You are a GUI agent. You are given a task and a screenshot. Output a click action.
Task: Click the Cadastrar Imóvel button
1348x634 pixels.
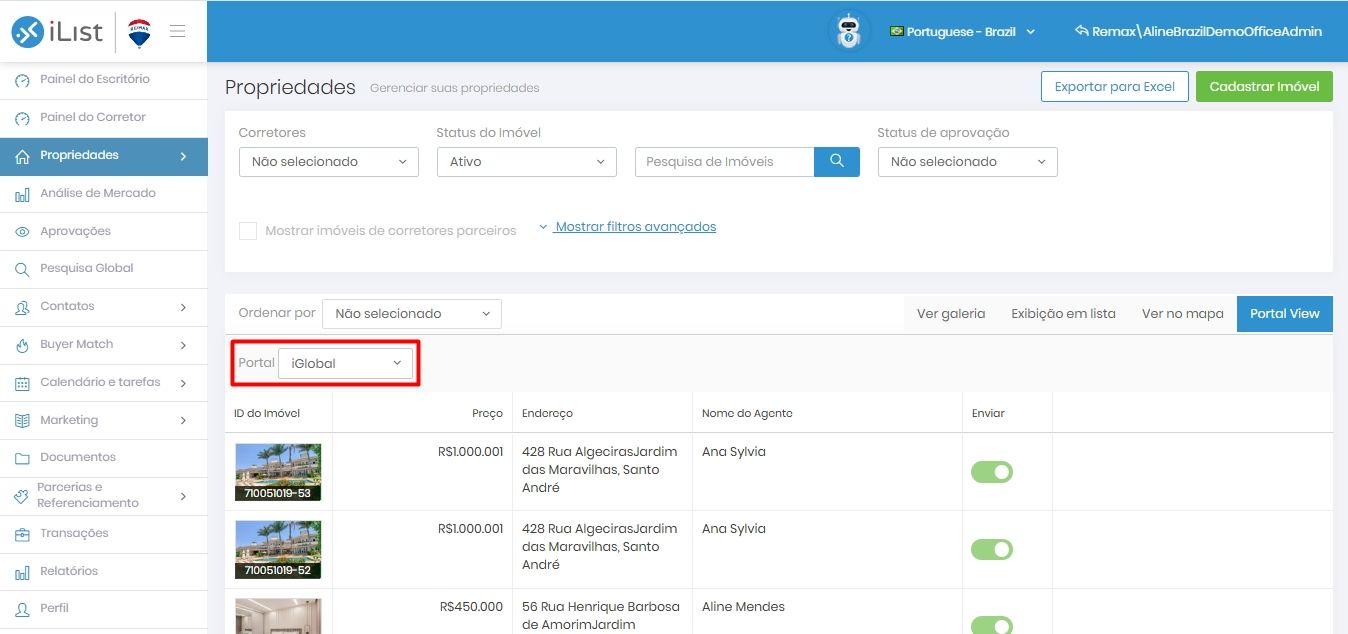(1264, 87)
